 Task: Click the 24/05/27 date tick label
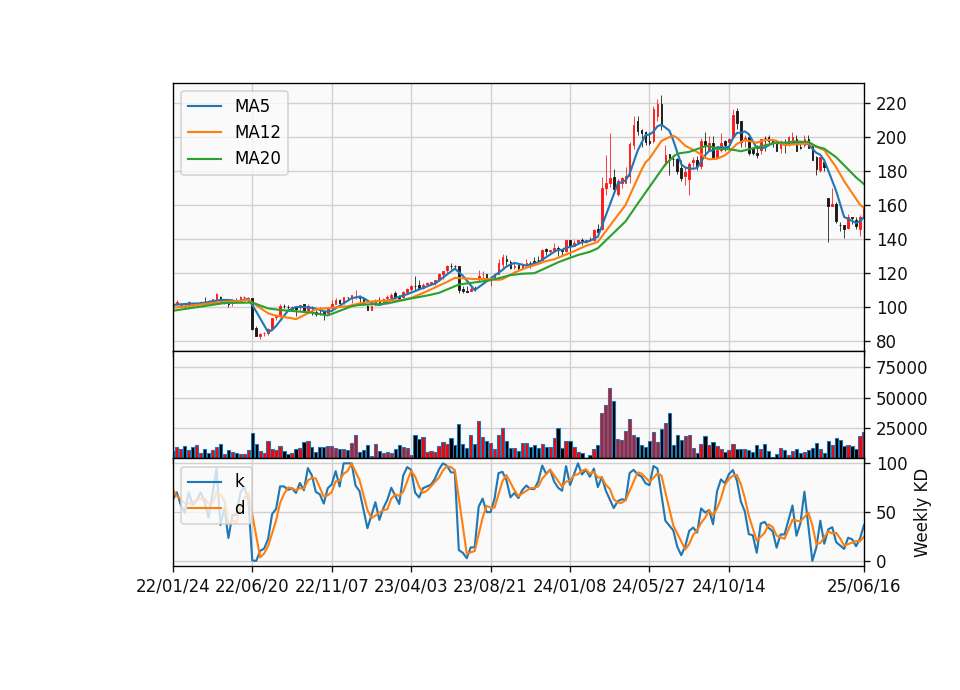649,586
